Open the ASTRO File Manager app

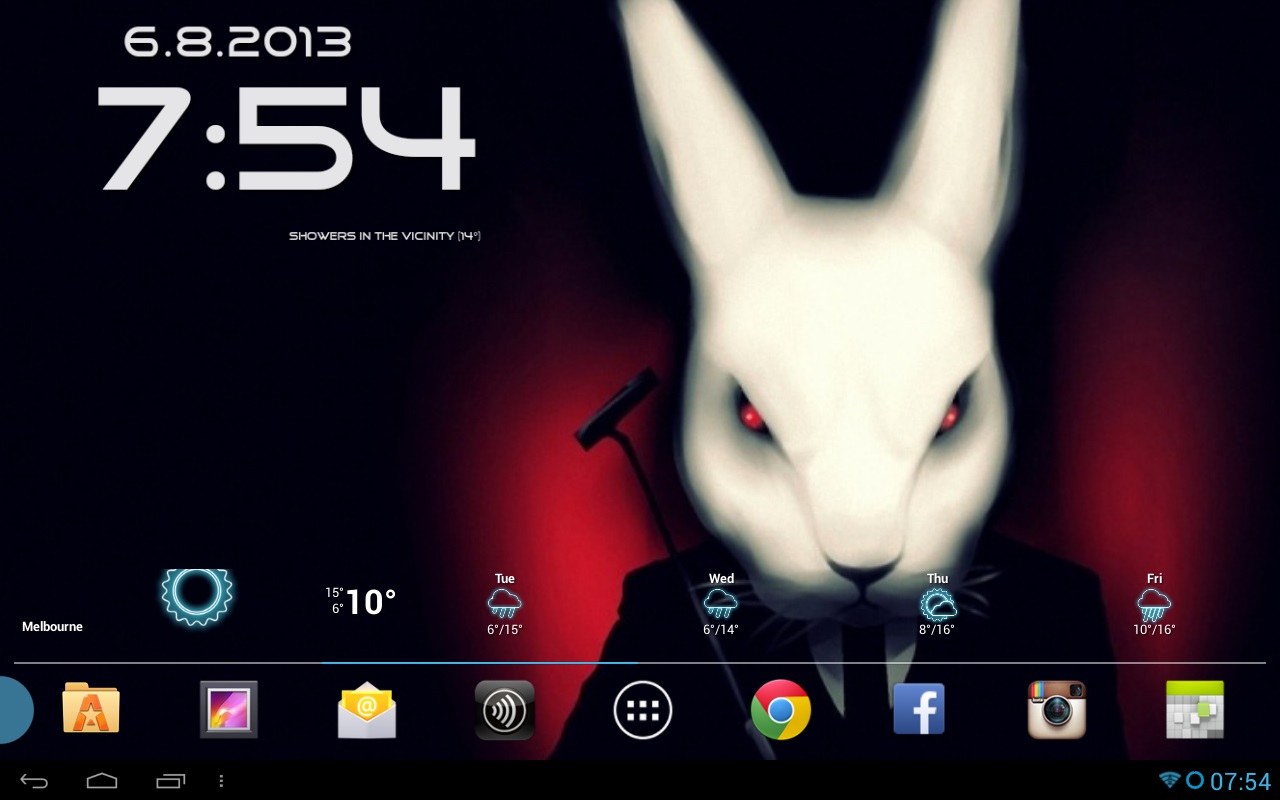(x=91, y=709)
